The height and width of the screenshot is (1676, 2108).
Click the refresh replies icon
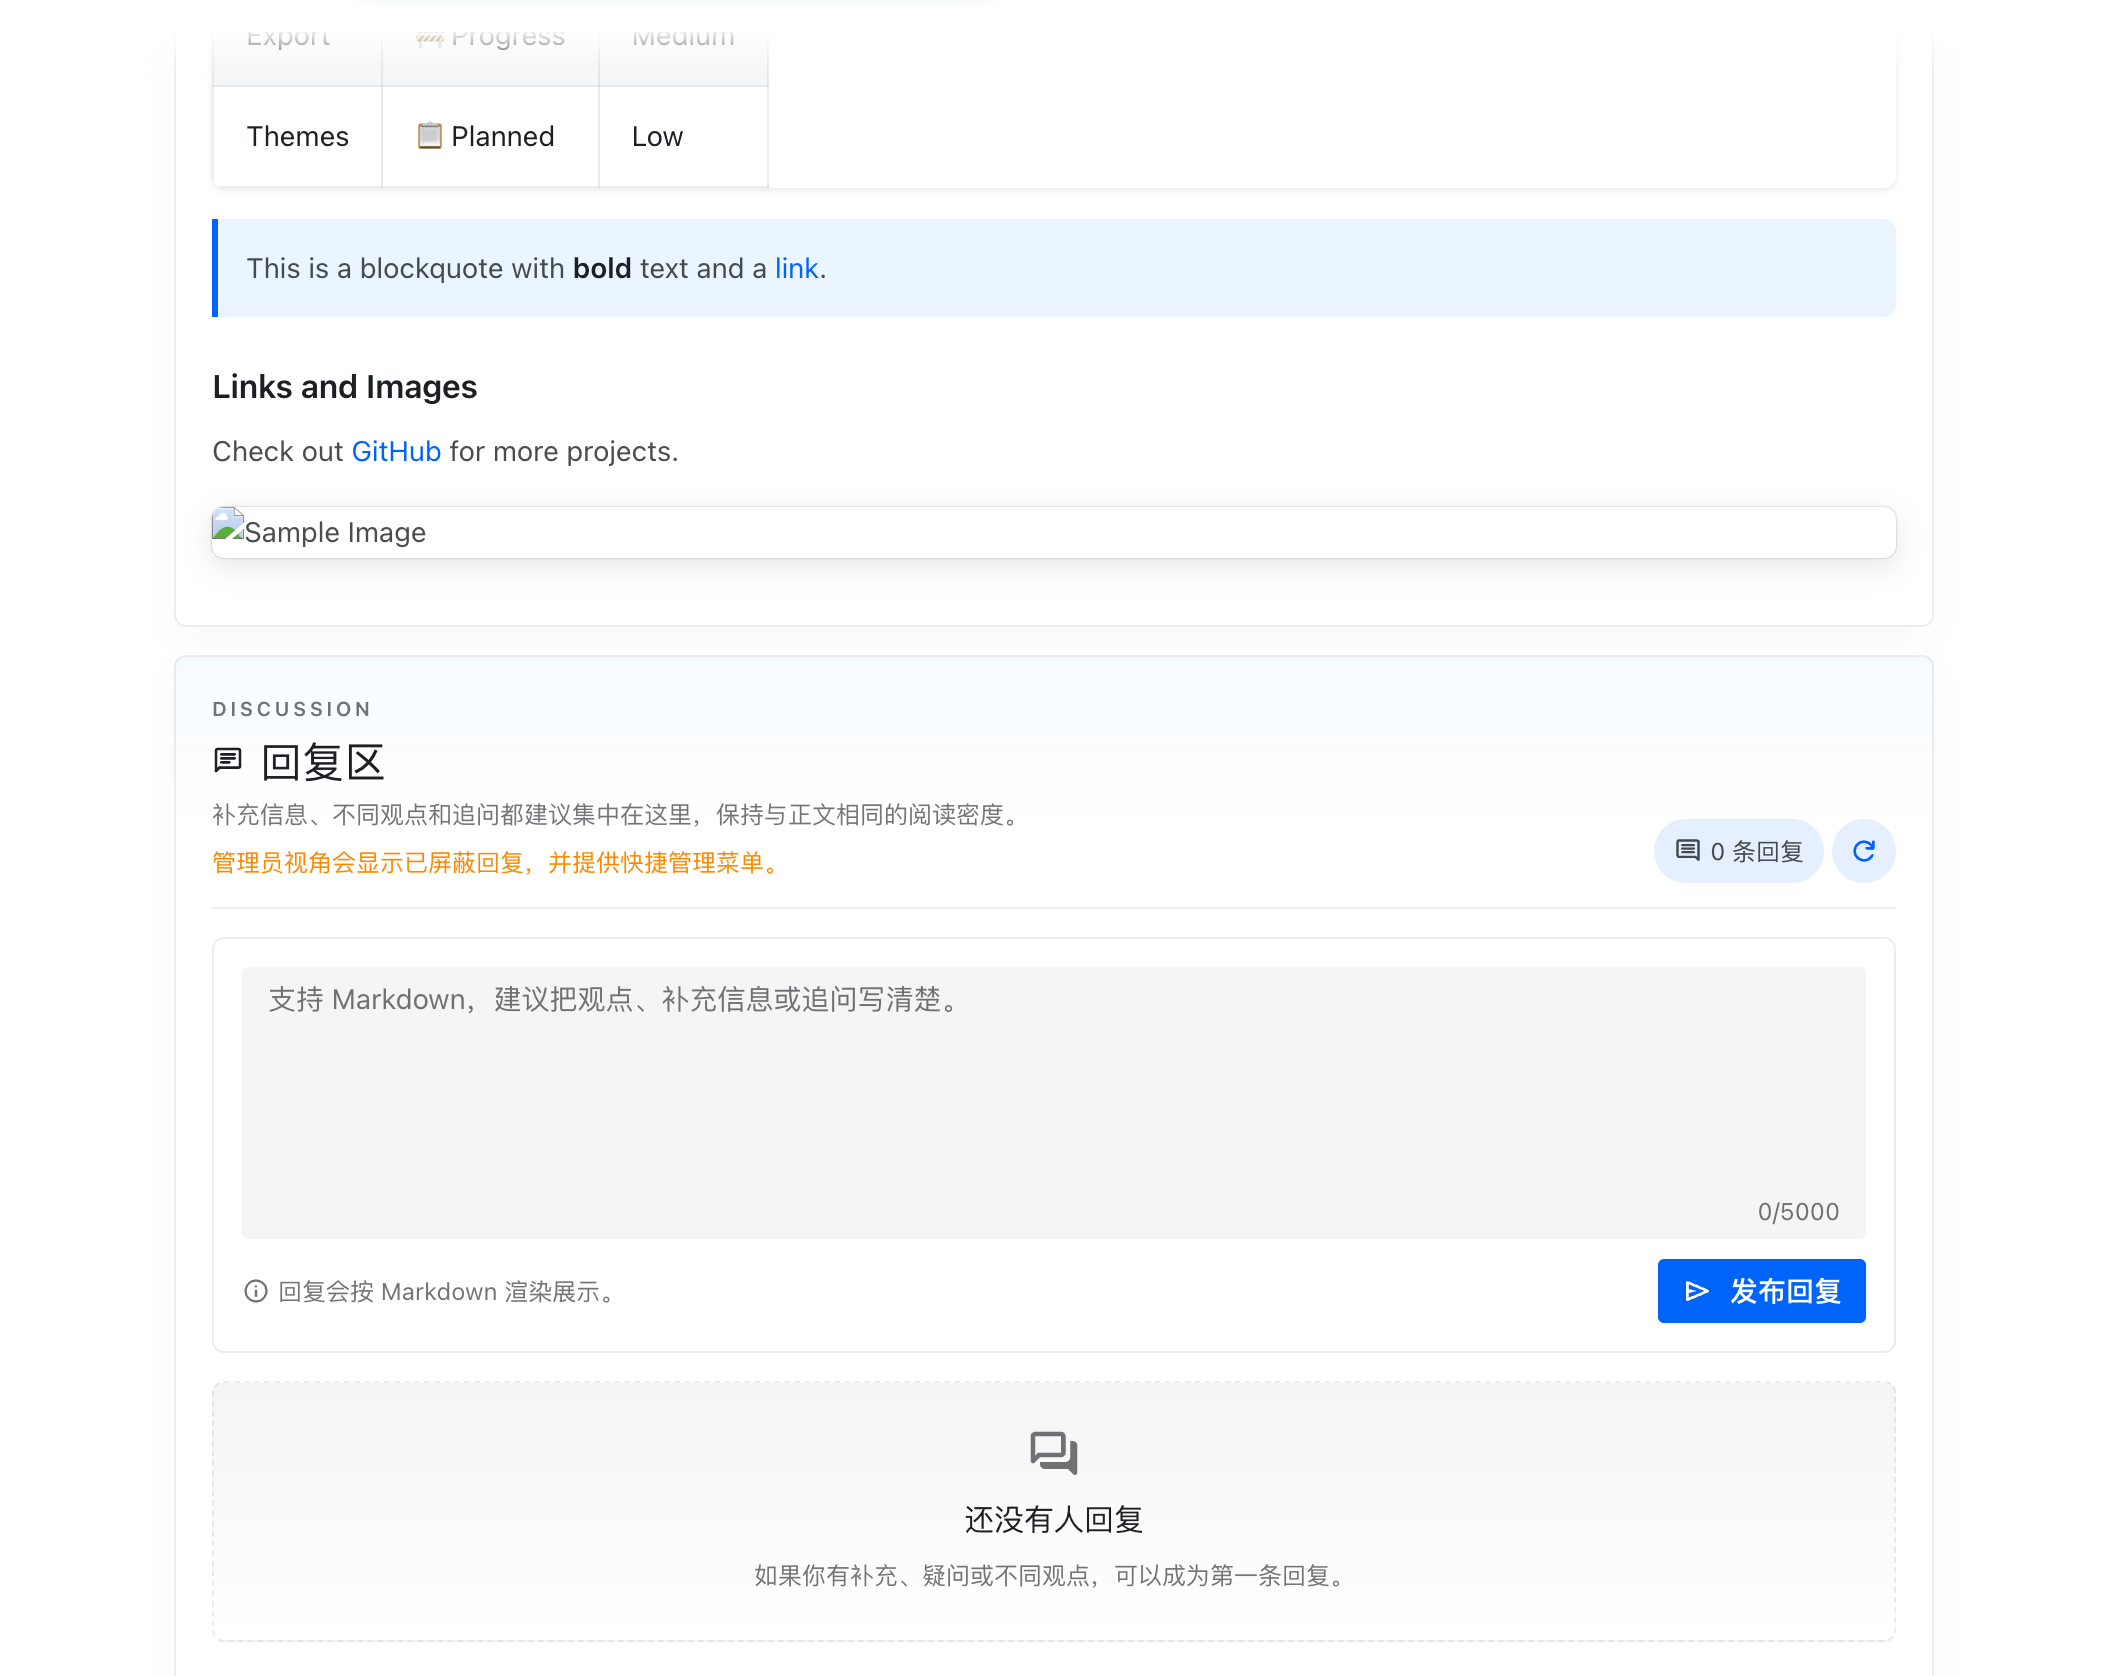1862,851
